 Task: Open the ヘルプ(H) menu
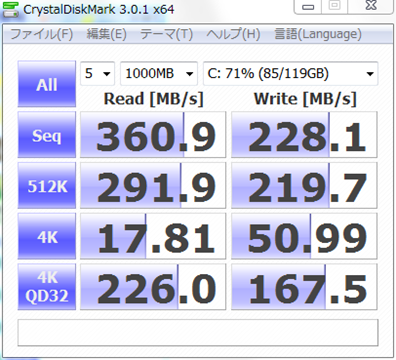[x=233, y=34]
